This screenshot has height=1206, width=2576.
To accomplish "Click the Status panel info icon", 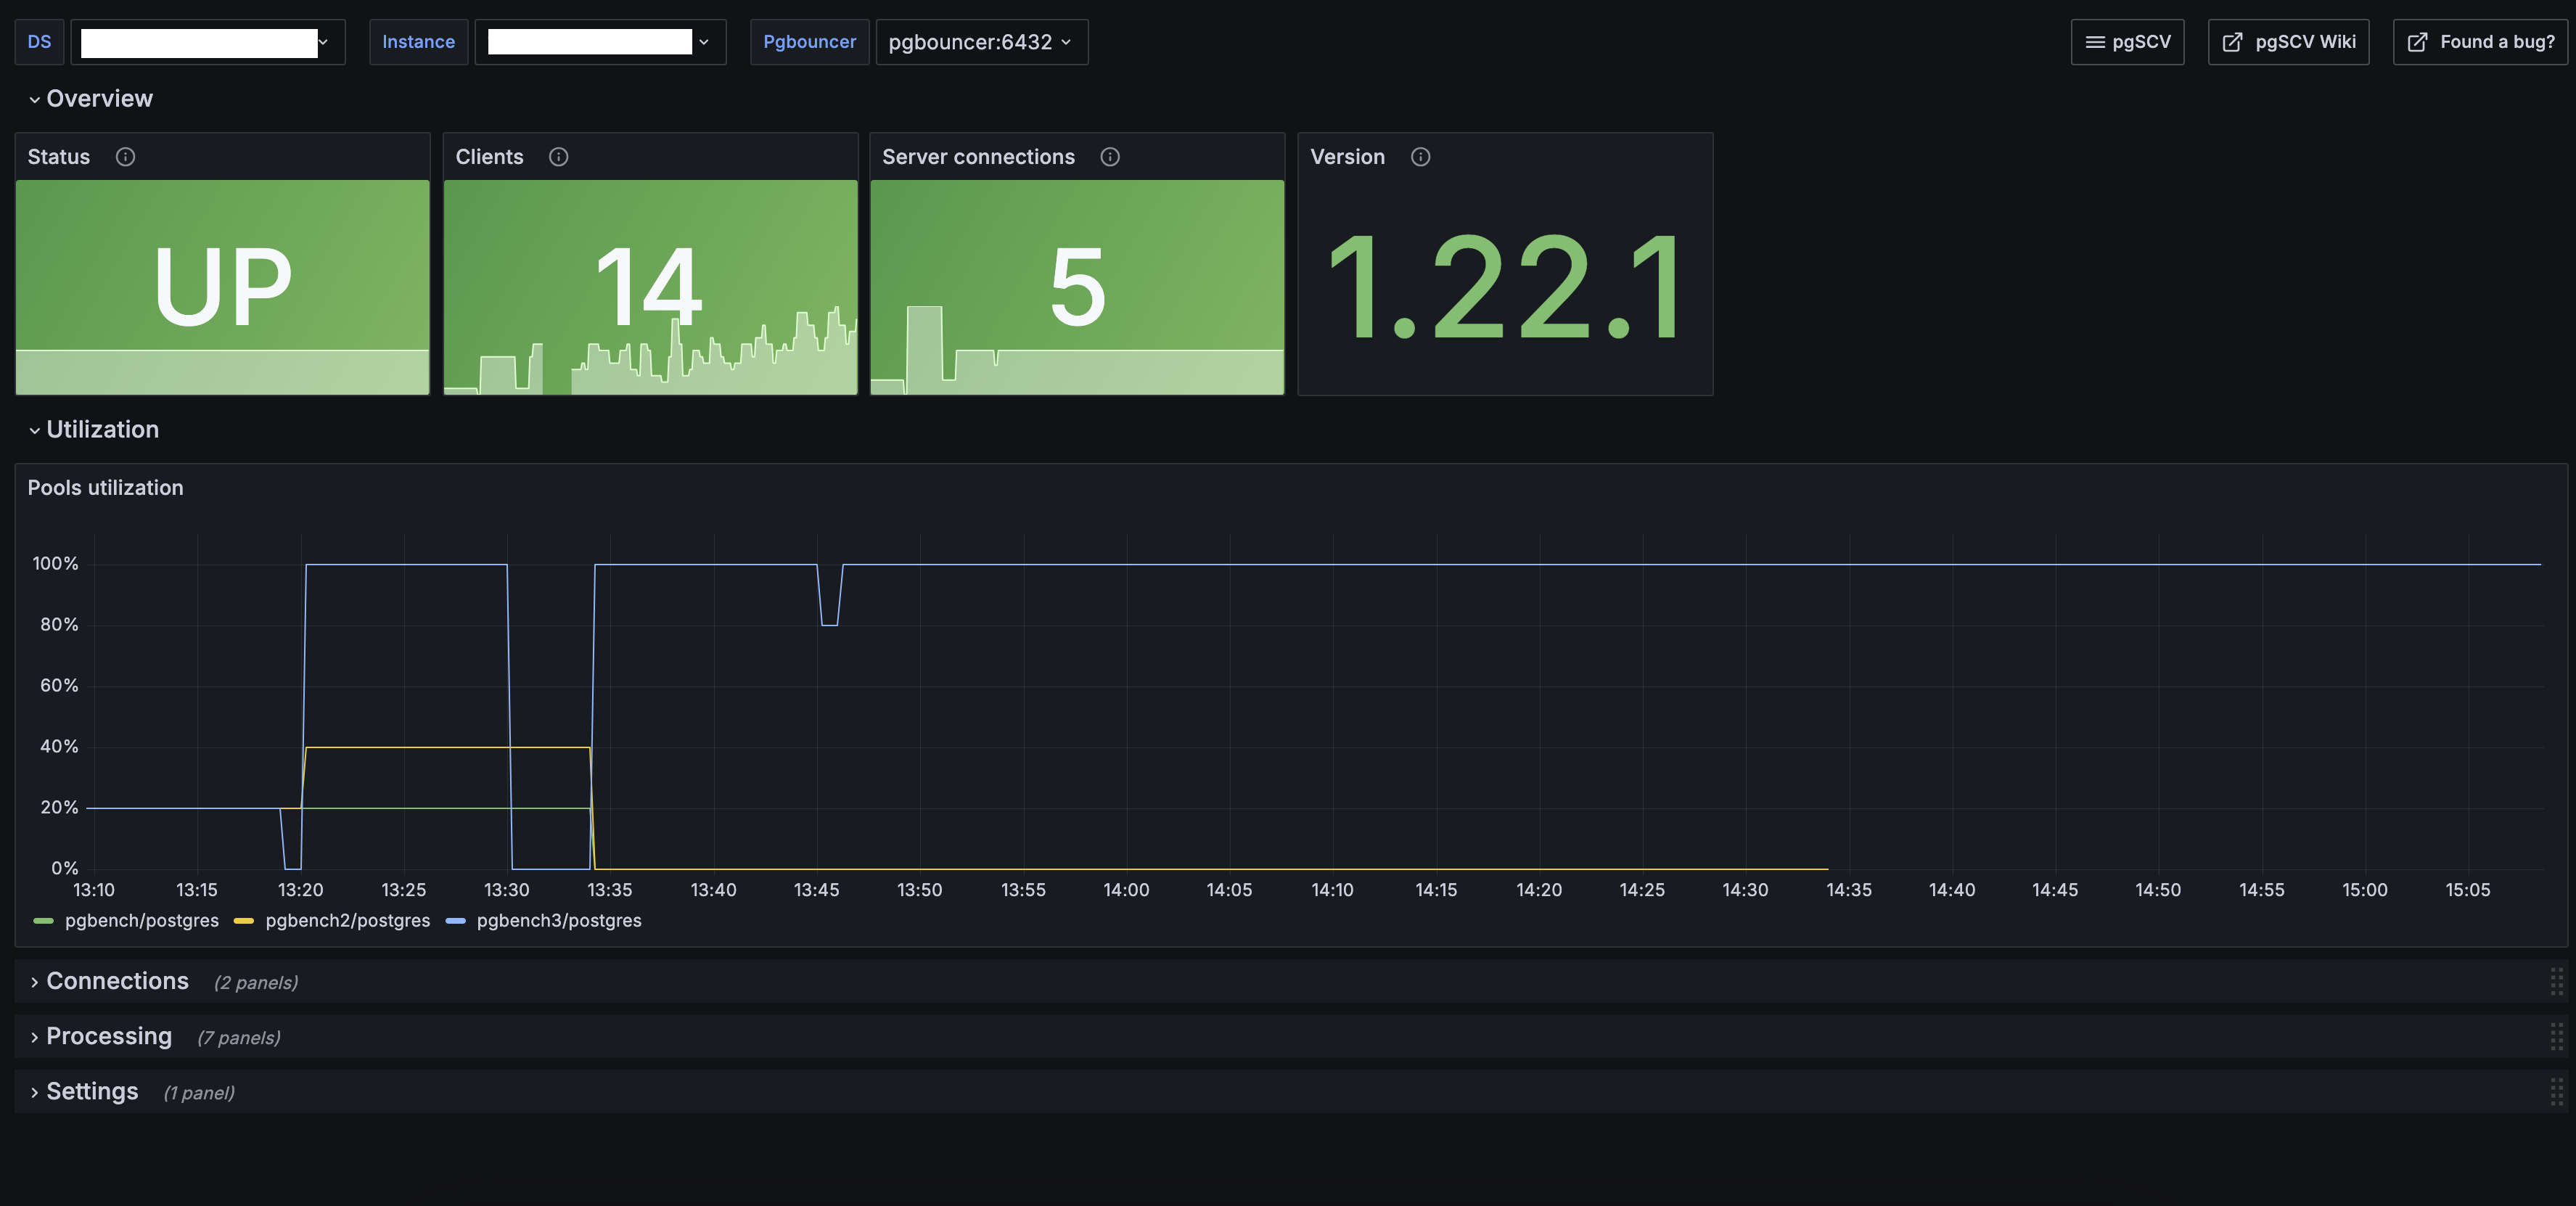I will tap(125, 157).
